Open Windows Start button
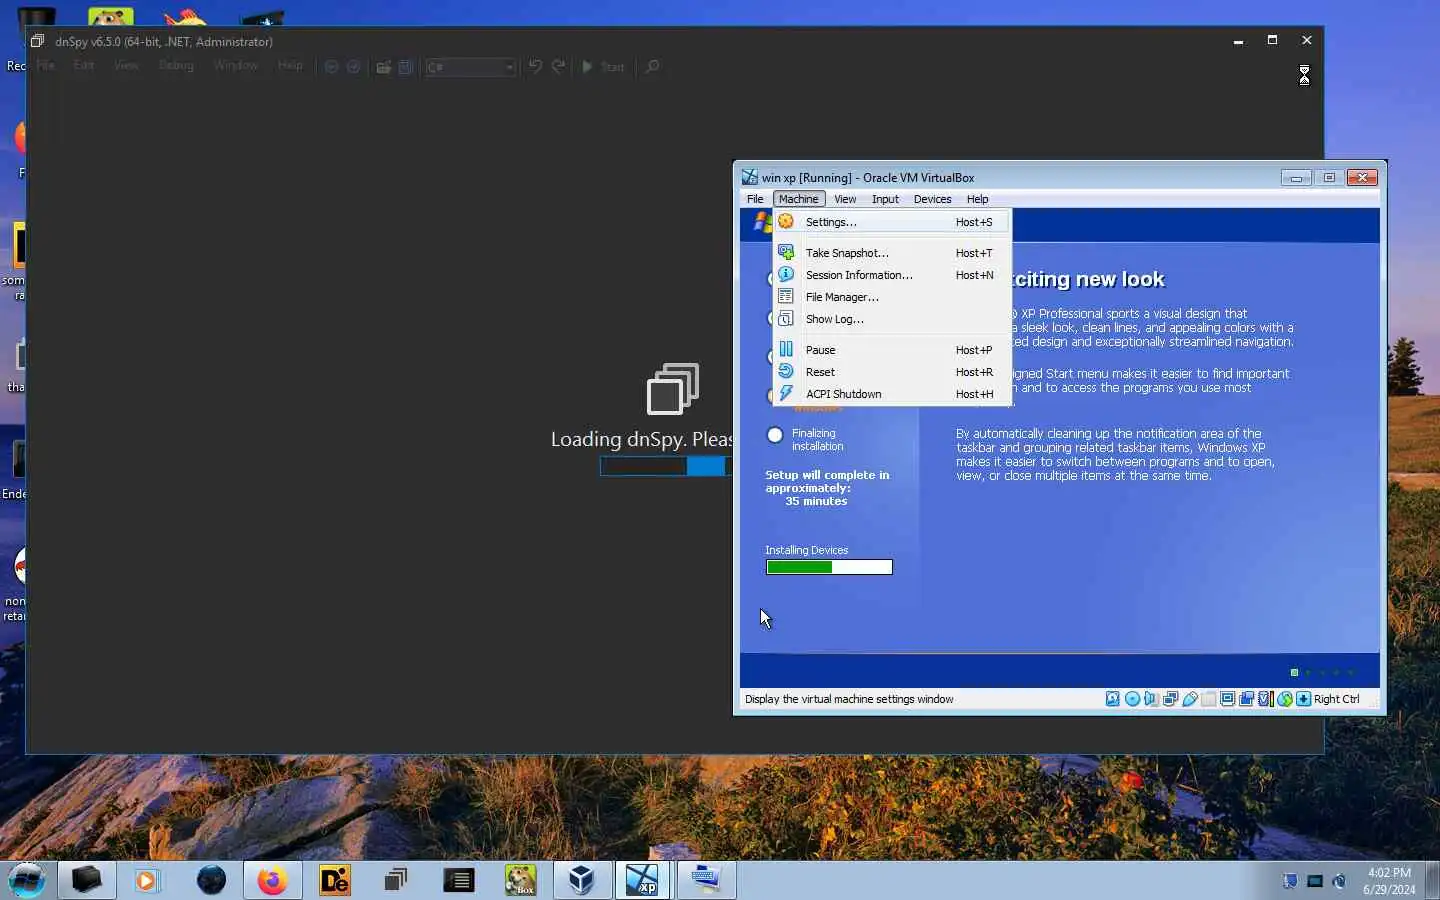Viewport: 1440px width, 900px height. pyautogui.click(x=27, y=880)
